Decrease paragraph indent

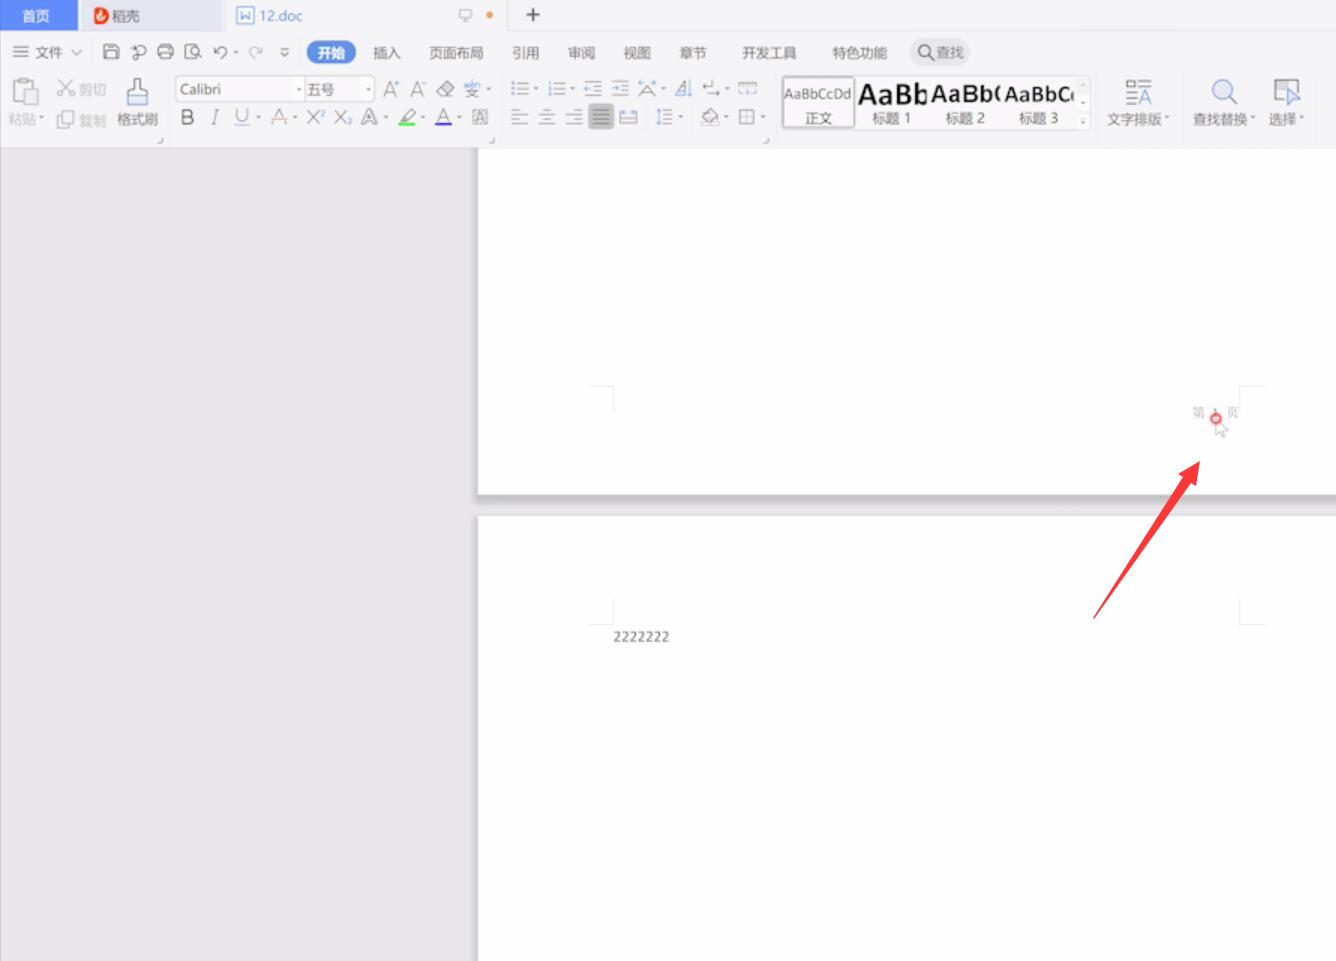593,89
